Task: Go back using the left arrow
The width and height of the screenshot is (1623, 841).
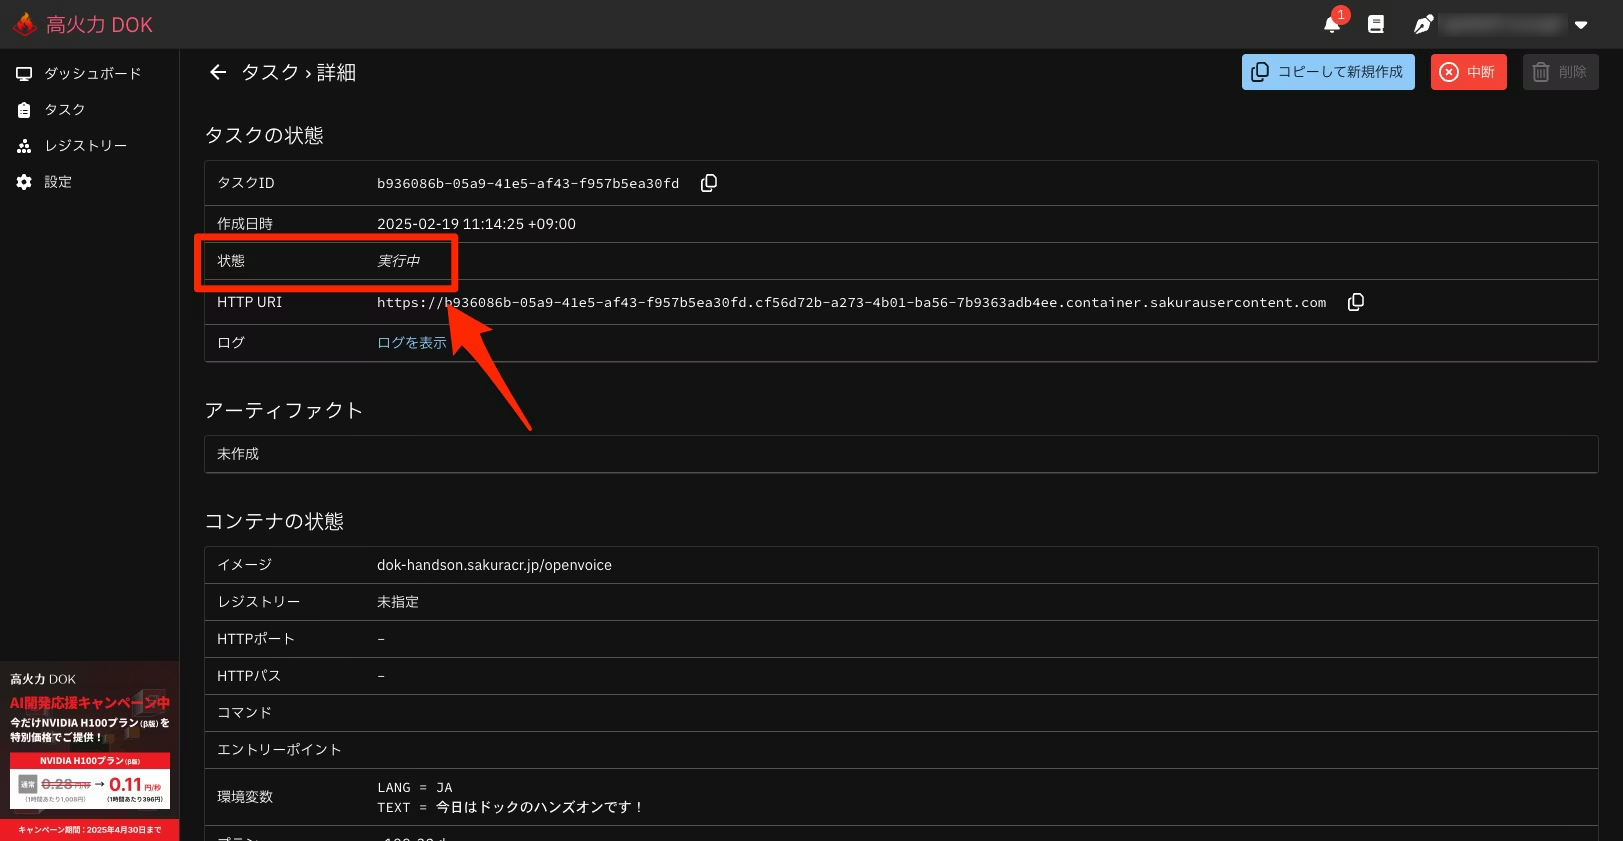Action: [x=218, y=72]
